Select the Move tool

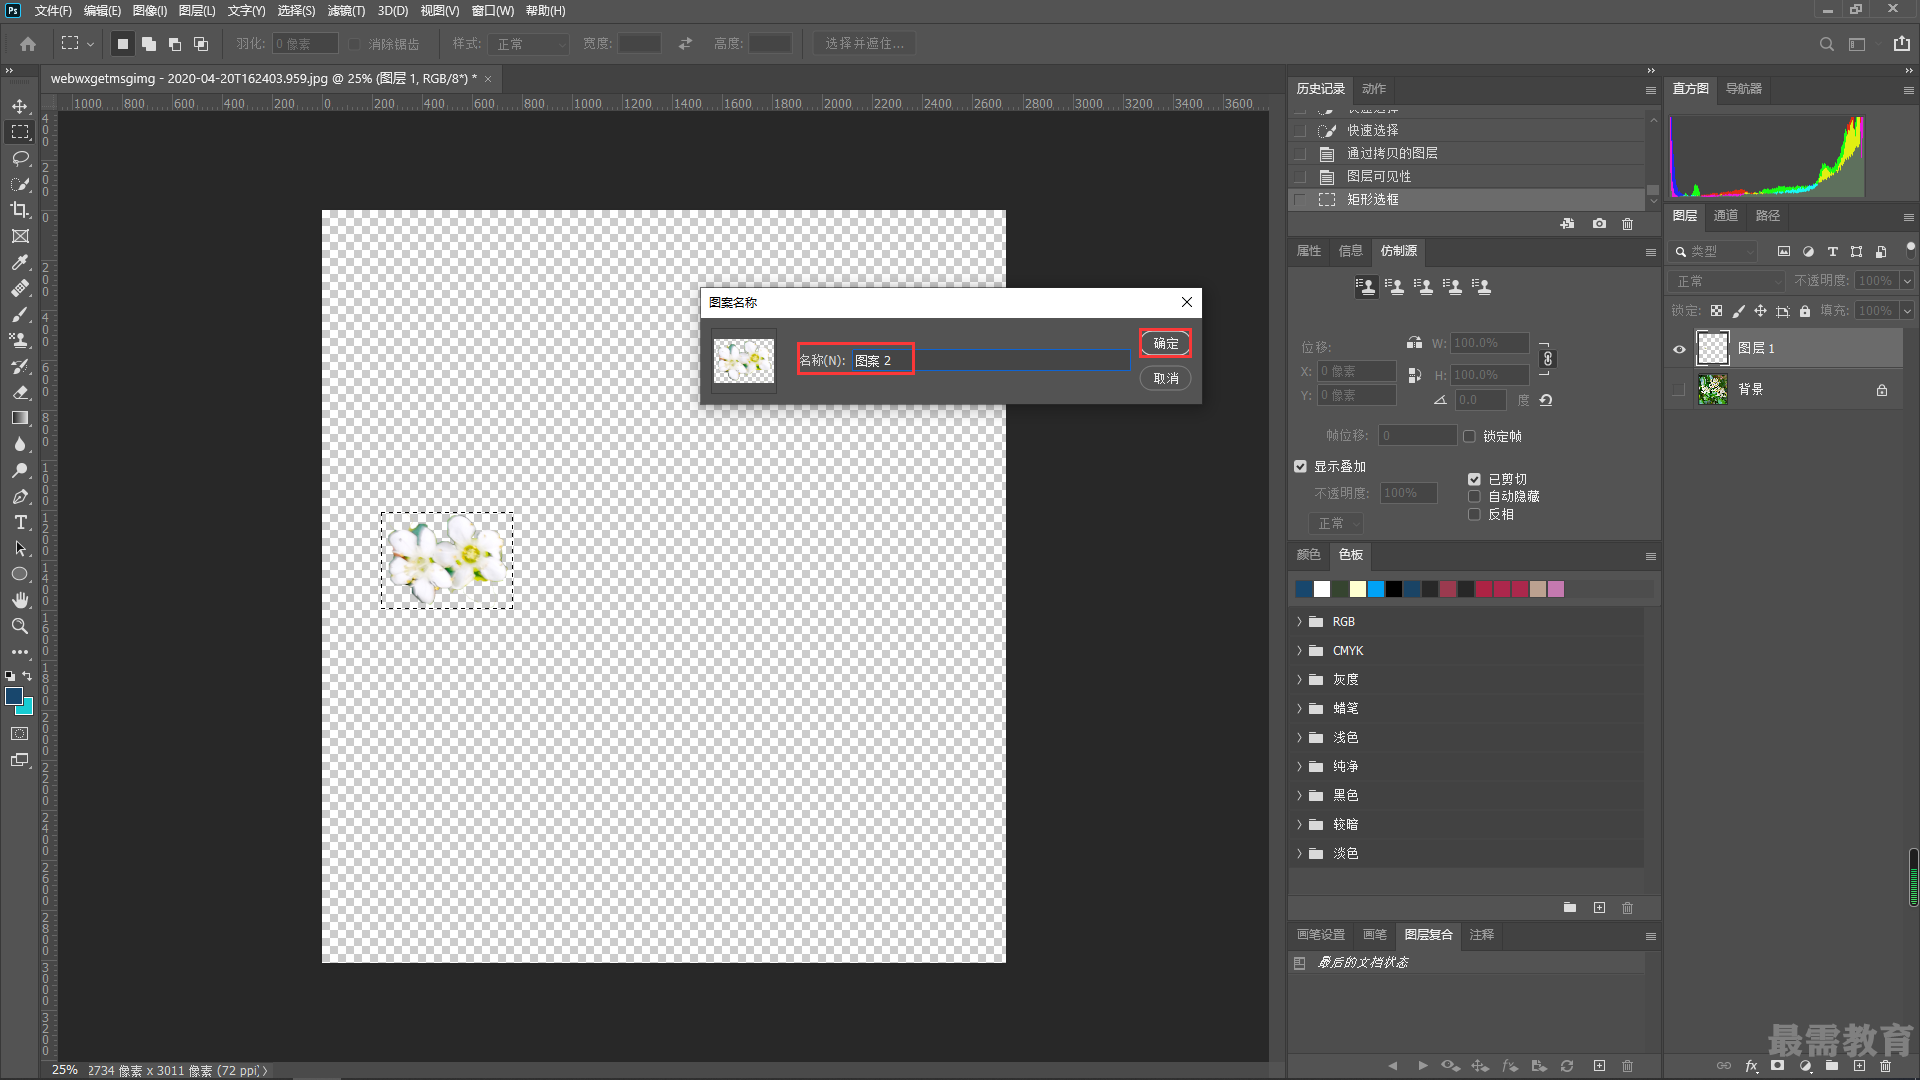[20, 106]
